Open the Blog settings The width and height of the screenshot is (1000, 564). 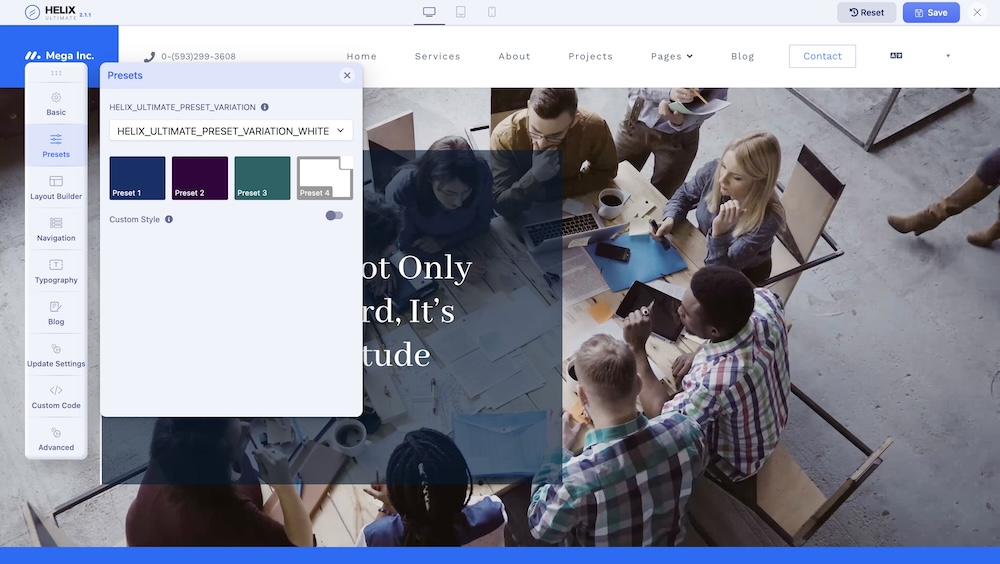(56, 313)
